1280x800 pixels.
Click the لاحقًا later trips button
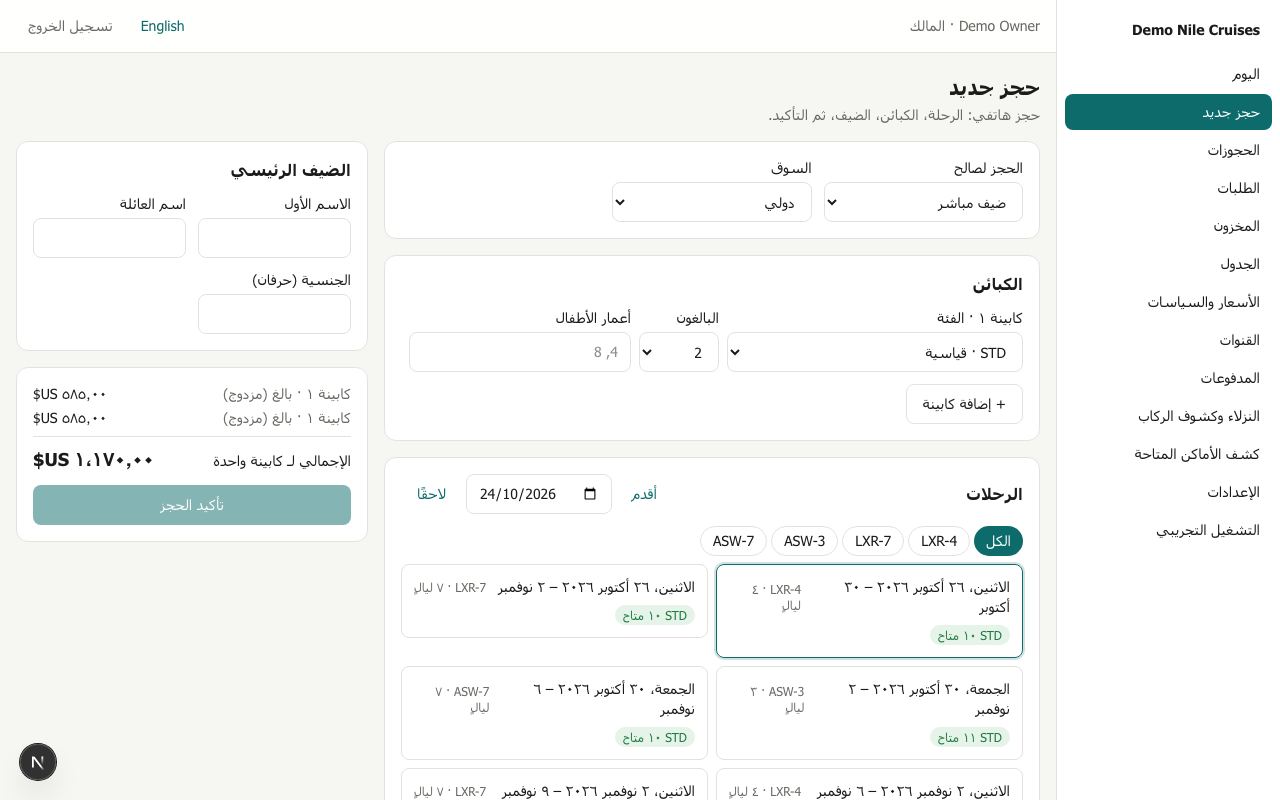[431, 494]
